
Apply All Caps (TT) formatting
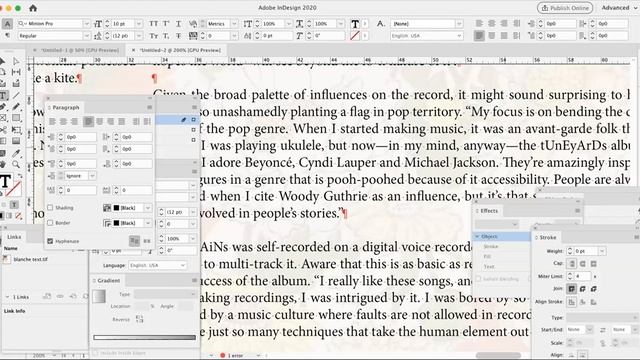tap(153, 24)
